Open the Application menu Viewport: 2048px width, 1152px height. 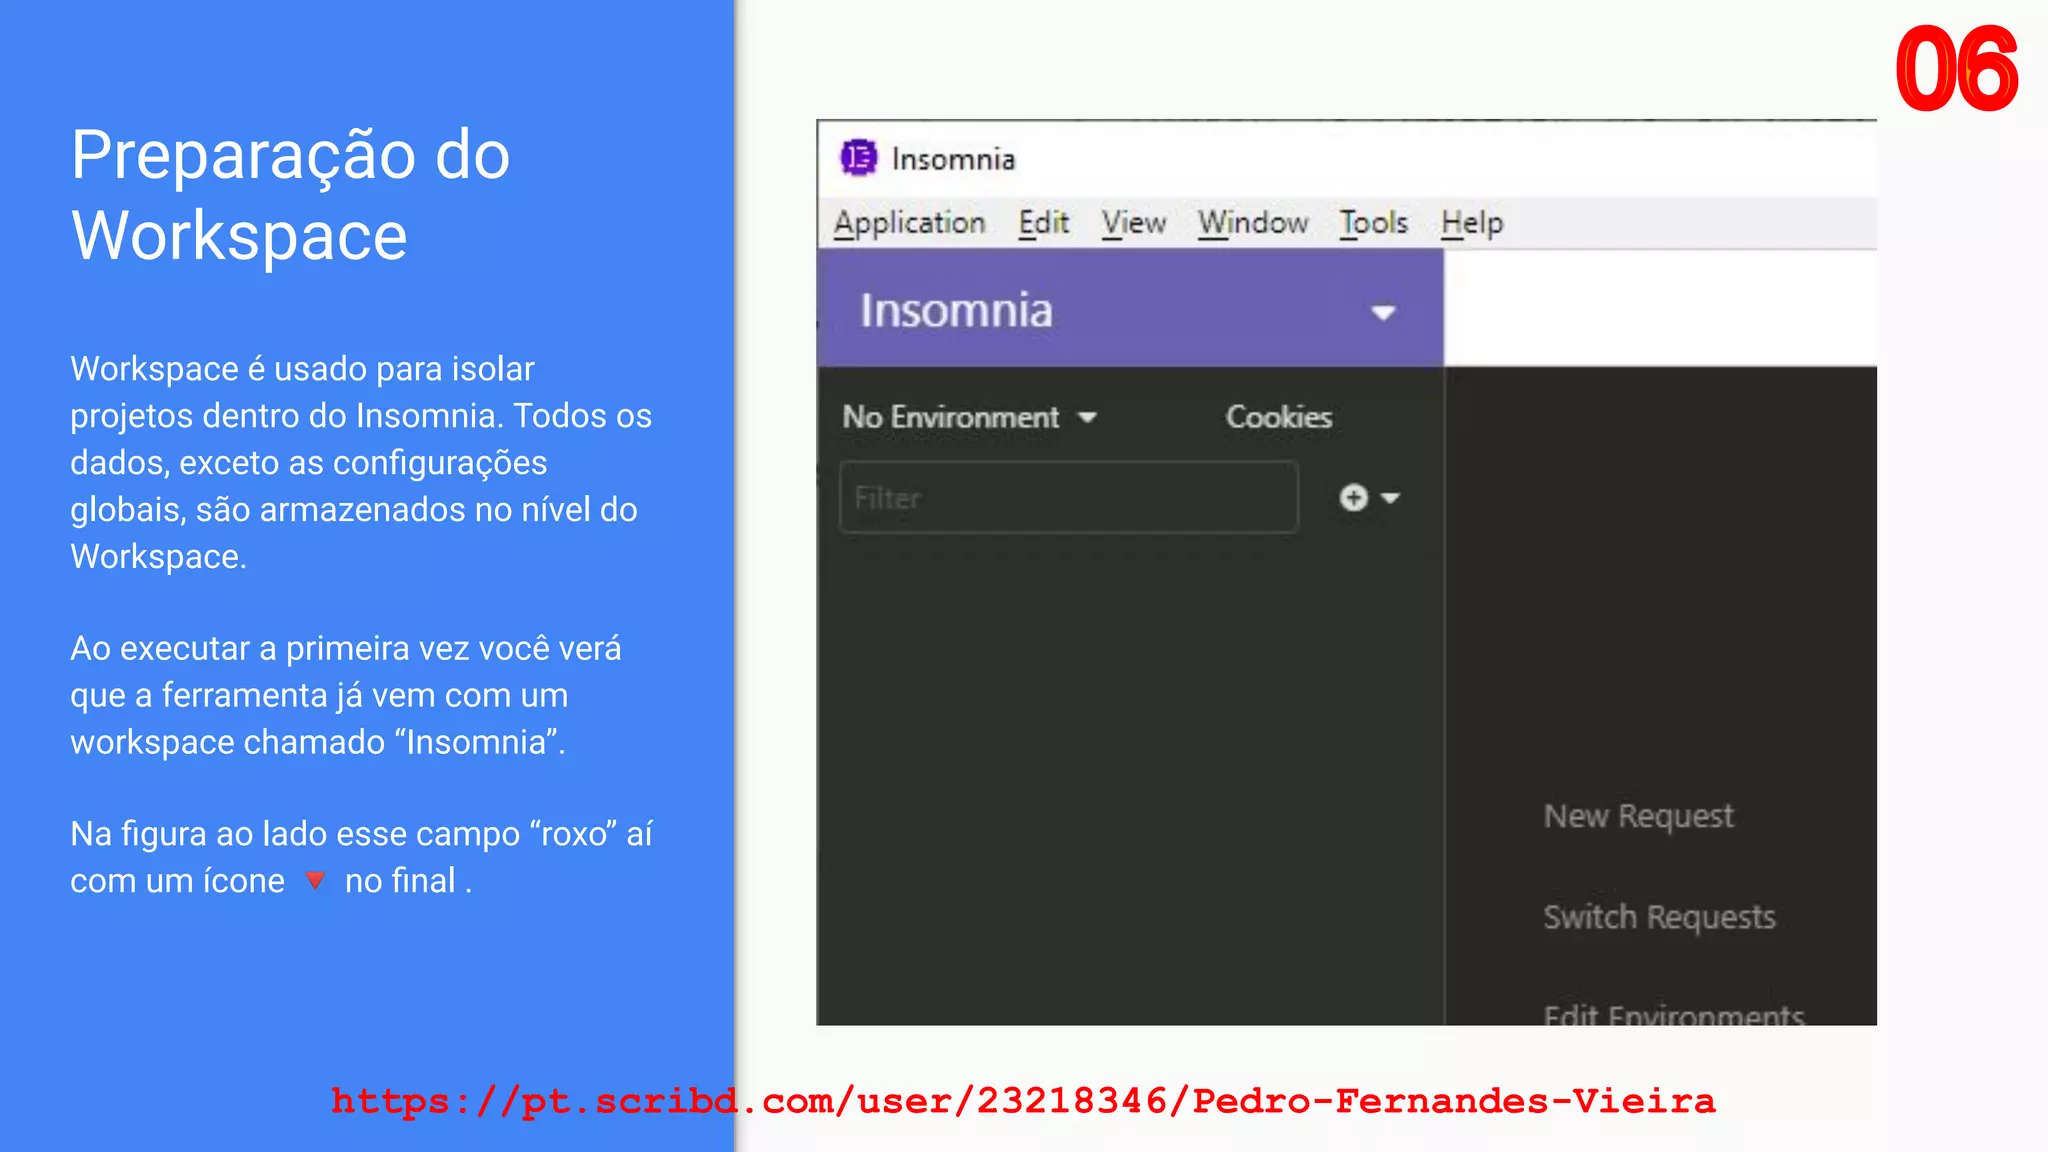click(x=910, y=223)
